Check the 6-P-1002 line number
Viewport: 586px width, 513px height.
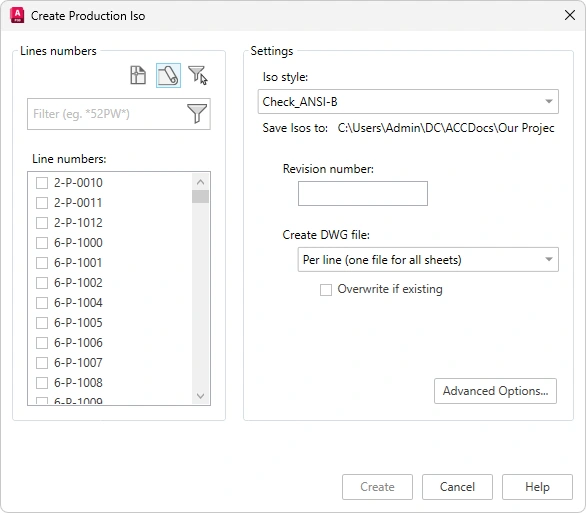point(42,283)
